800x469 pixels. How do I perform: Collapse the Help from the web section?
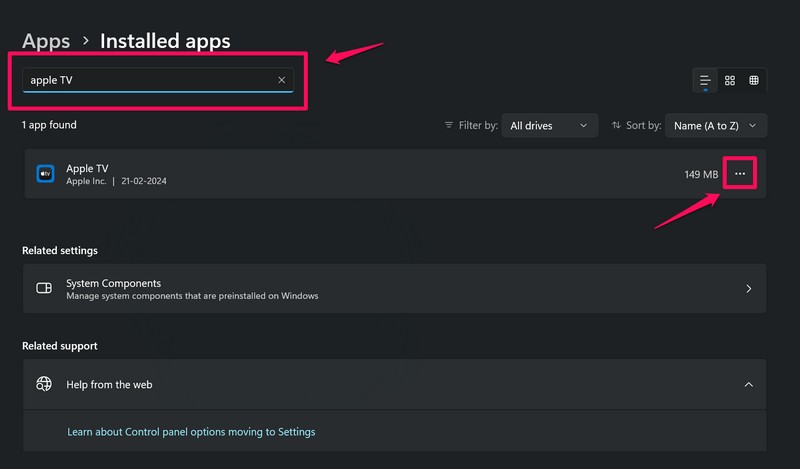(x=748, y=384)
